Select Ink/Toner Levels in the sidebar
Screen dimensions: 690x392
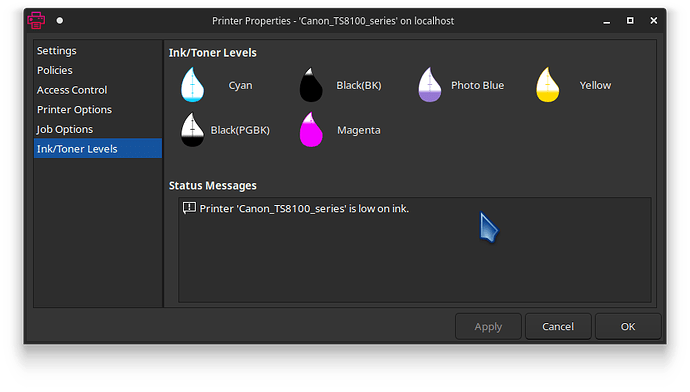(x=98, y=149)
